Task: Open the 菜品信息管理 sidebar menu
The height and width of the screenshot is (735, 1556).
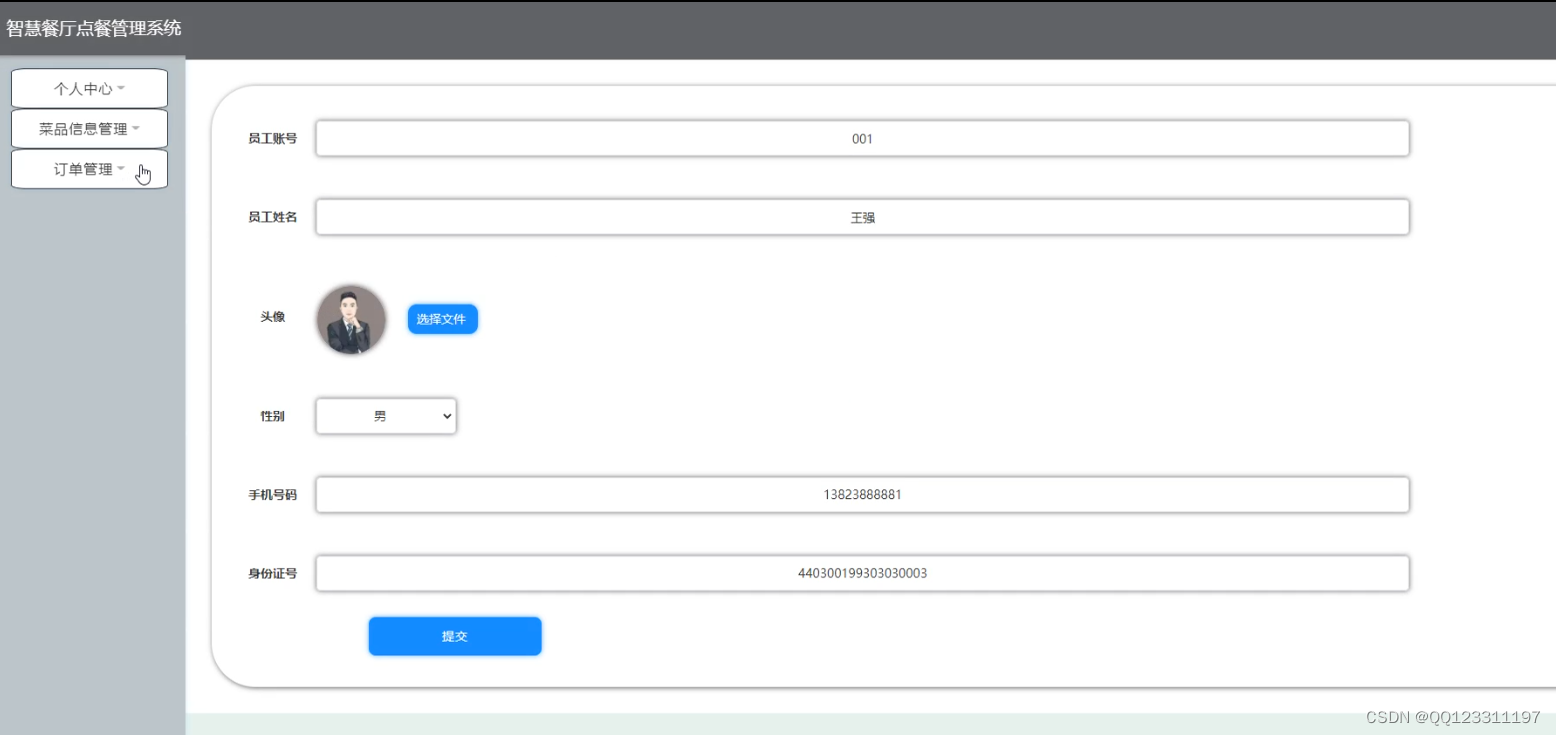Action: coord(89,129)
